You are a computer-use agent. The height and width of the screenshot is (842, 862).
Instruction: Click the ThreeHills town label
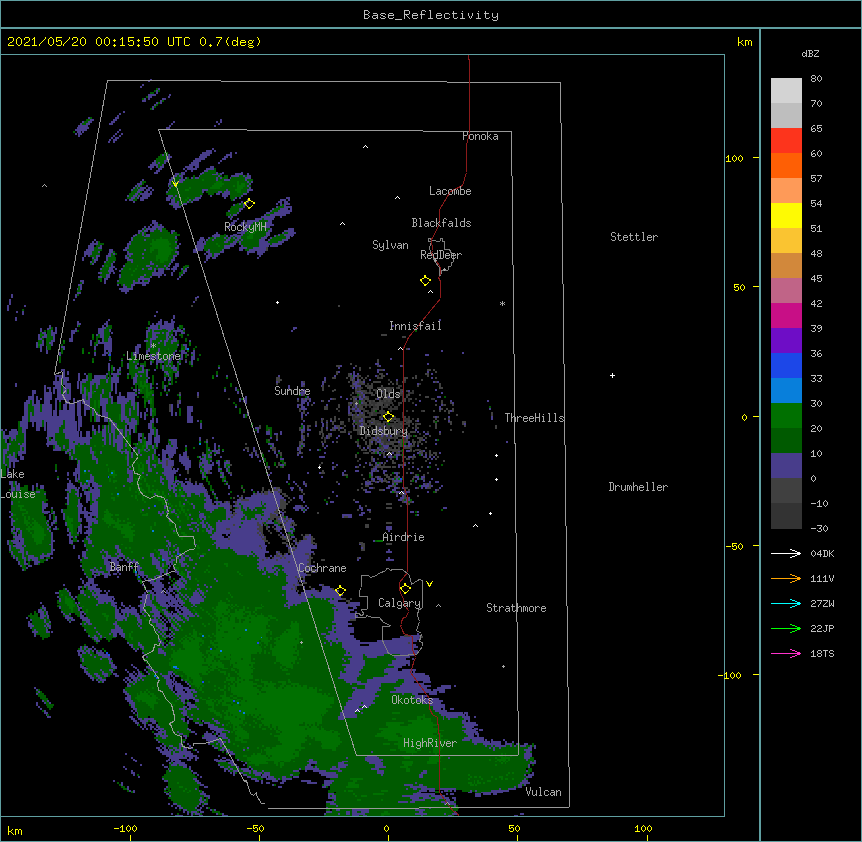pyautogui.click(x=534, y=418)
